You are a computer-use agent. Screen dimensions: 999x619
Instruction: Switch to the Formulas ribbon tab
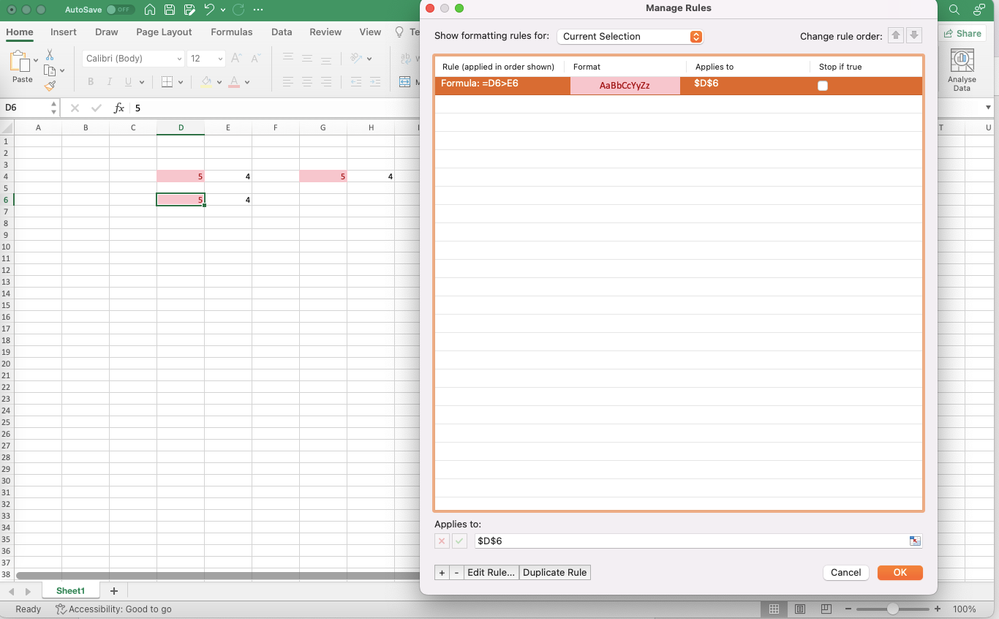[231, 32]
